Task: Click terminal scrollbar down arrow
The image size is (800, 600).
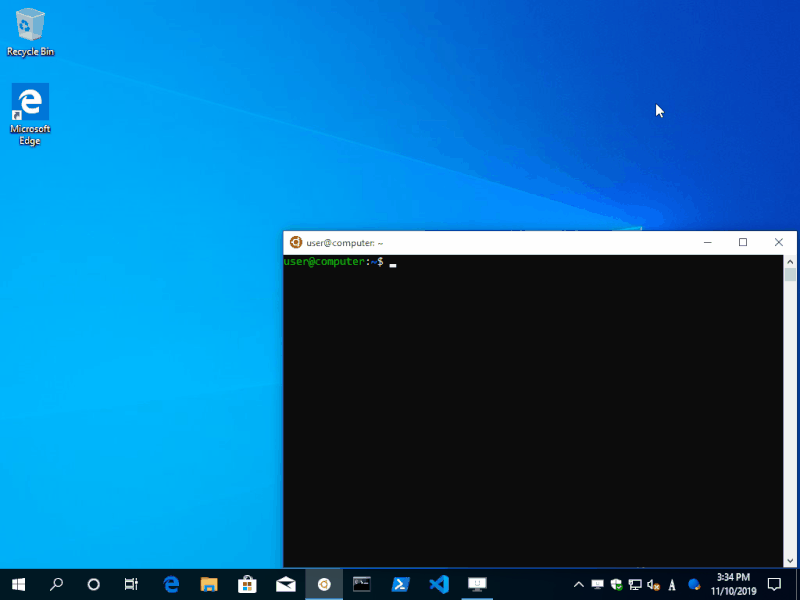Action: (790, 561)
